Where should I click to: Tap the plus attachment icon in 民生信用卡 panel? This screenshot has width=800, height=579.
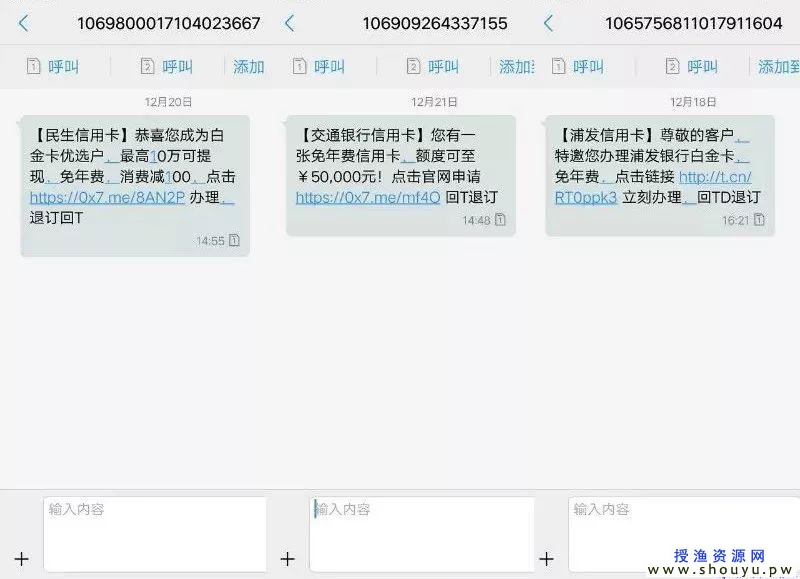(21, 559)
